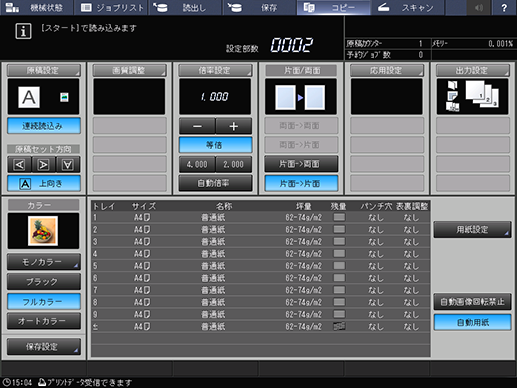Expand the 倍率設定 zoom settings menu

tap(215, 70)
